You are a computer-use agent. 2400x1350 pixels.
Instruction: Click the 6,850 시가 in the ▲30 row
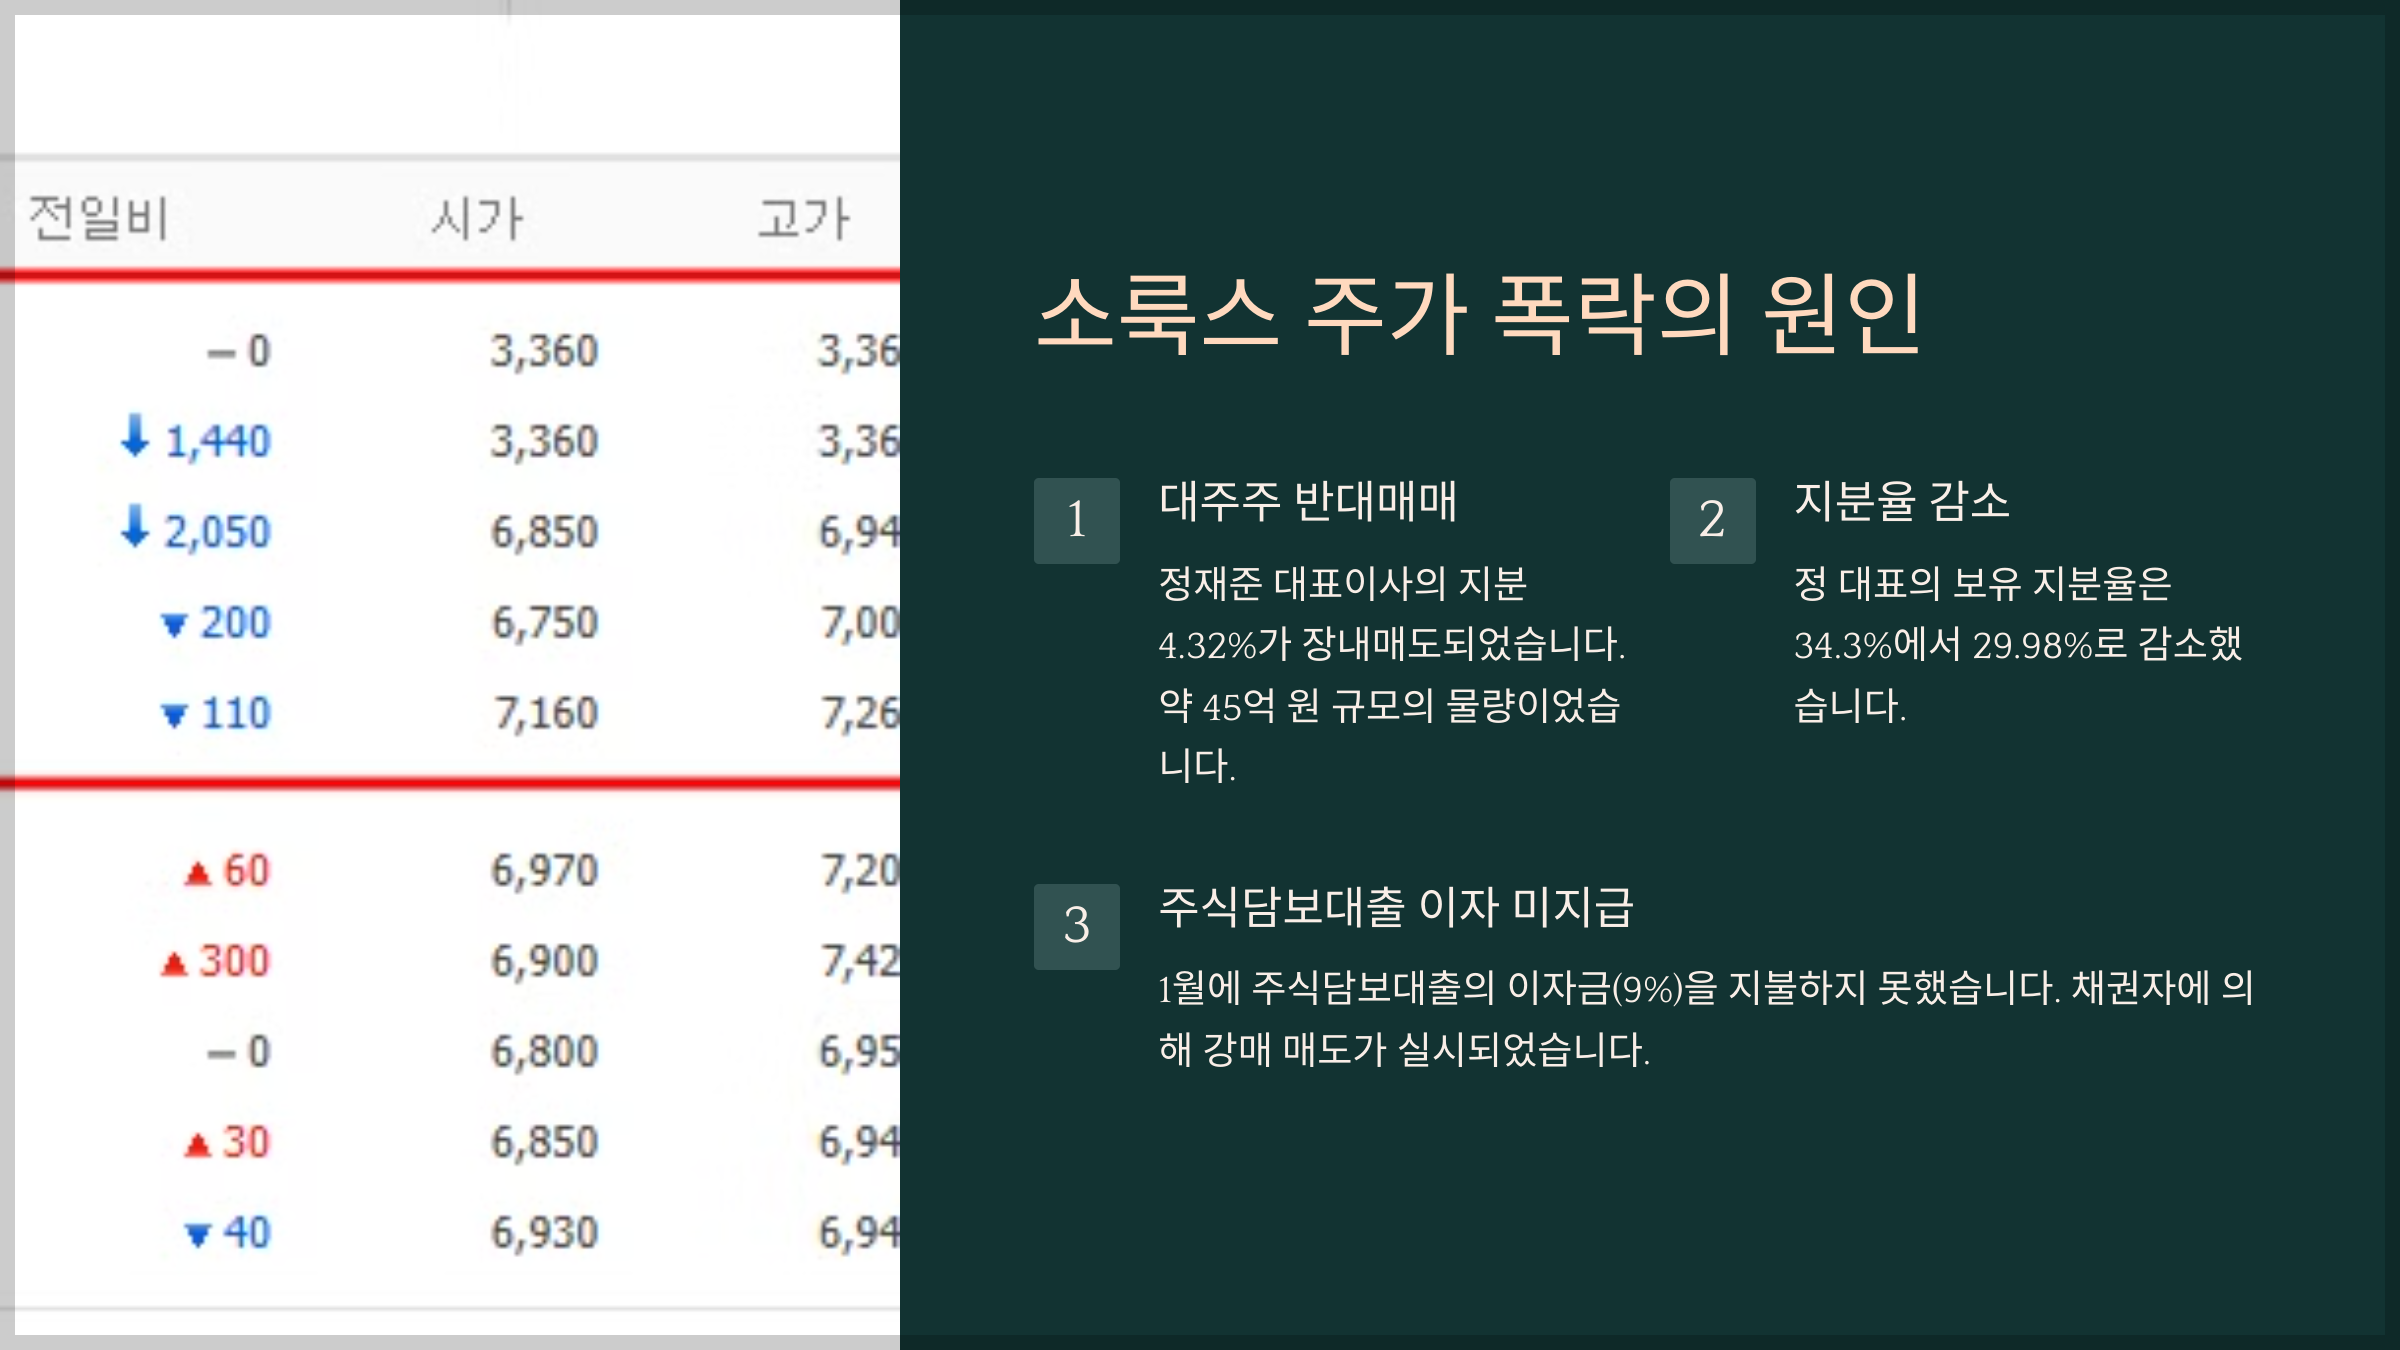click(x=545, y=1142)
